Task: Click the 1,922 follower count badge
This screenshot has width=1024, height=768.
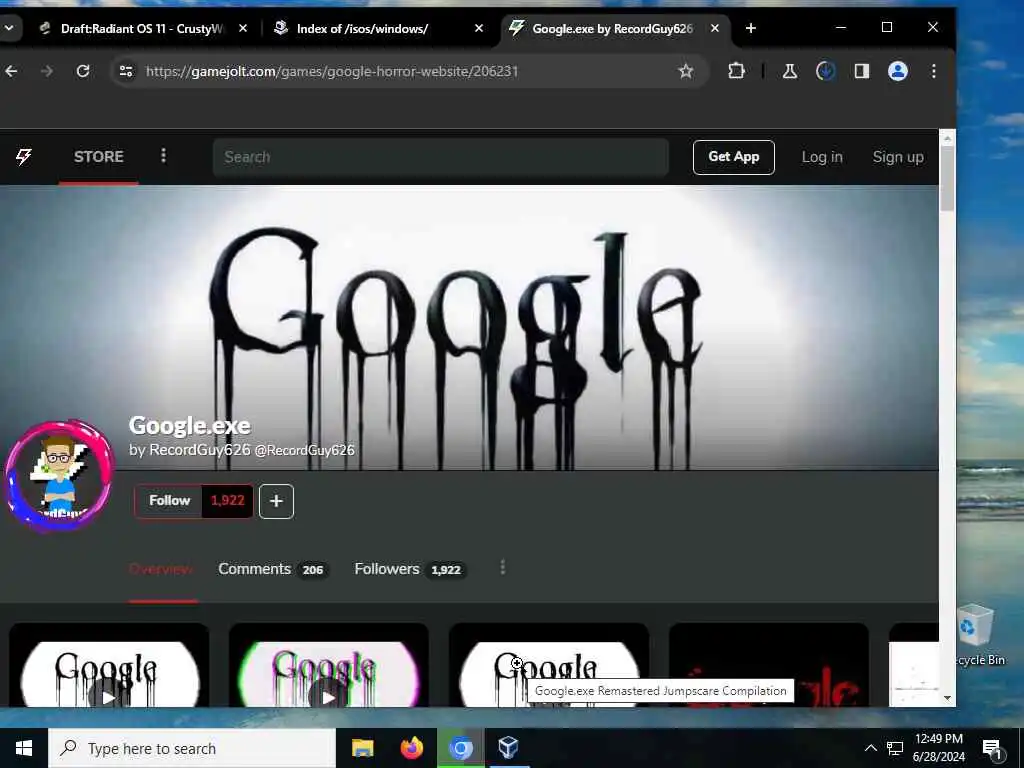Action: (x=227, y=501)
